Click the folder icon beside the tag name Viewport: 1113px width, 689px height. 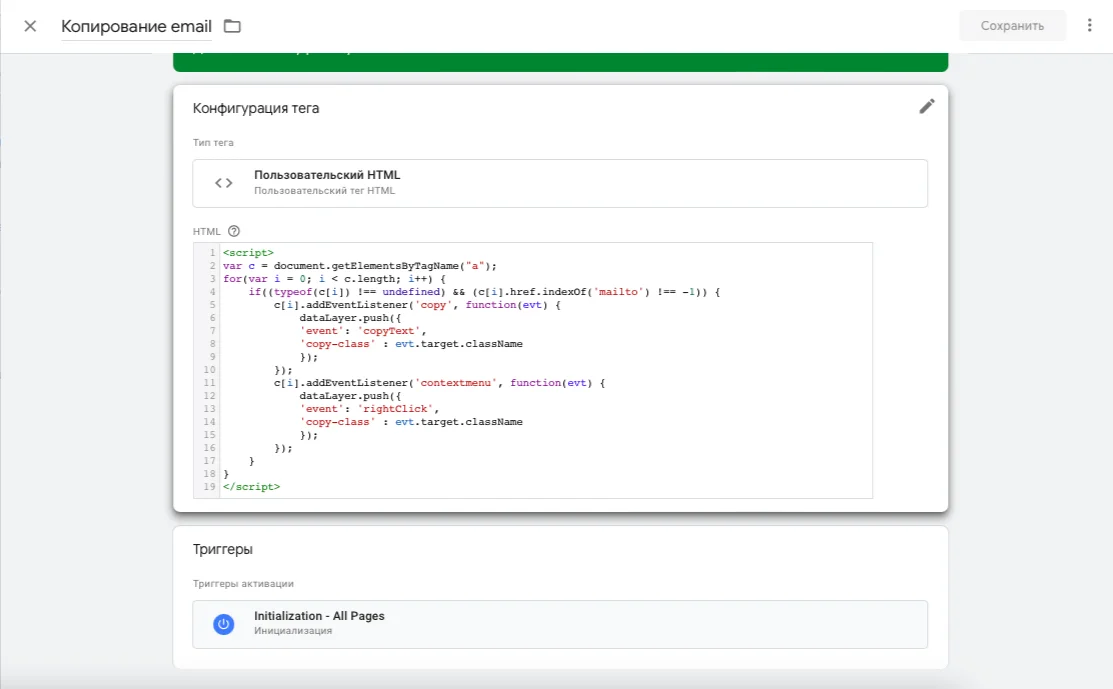click(x=232, y=26)
